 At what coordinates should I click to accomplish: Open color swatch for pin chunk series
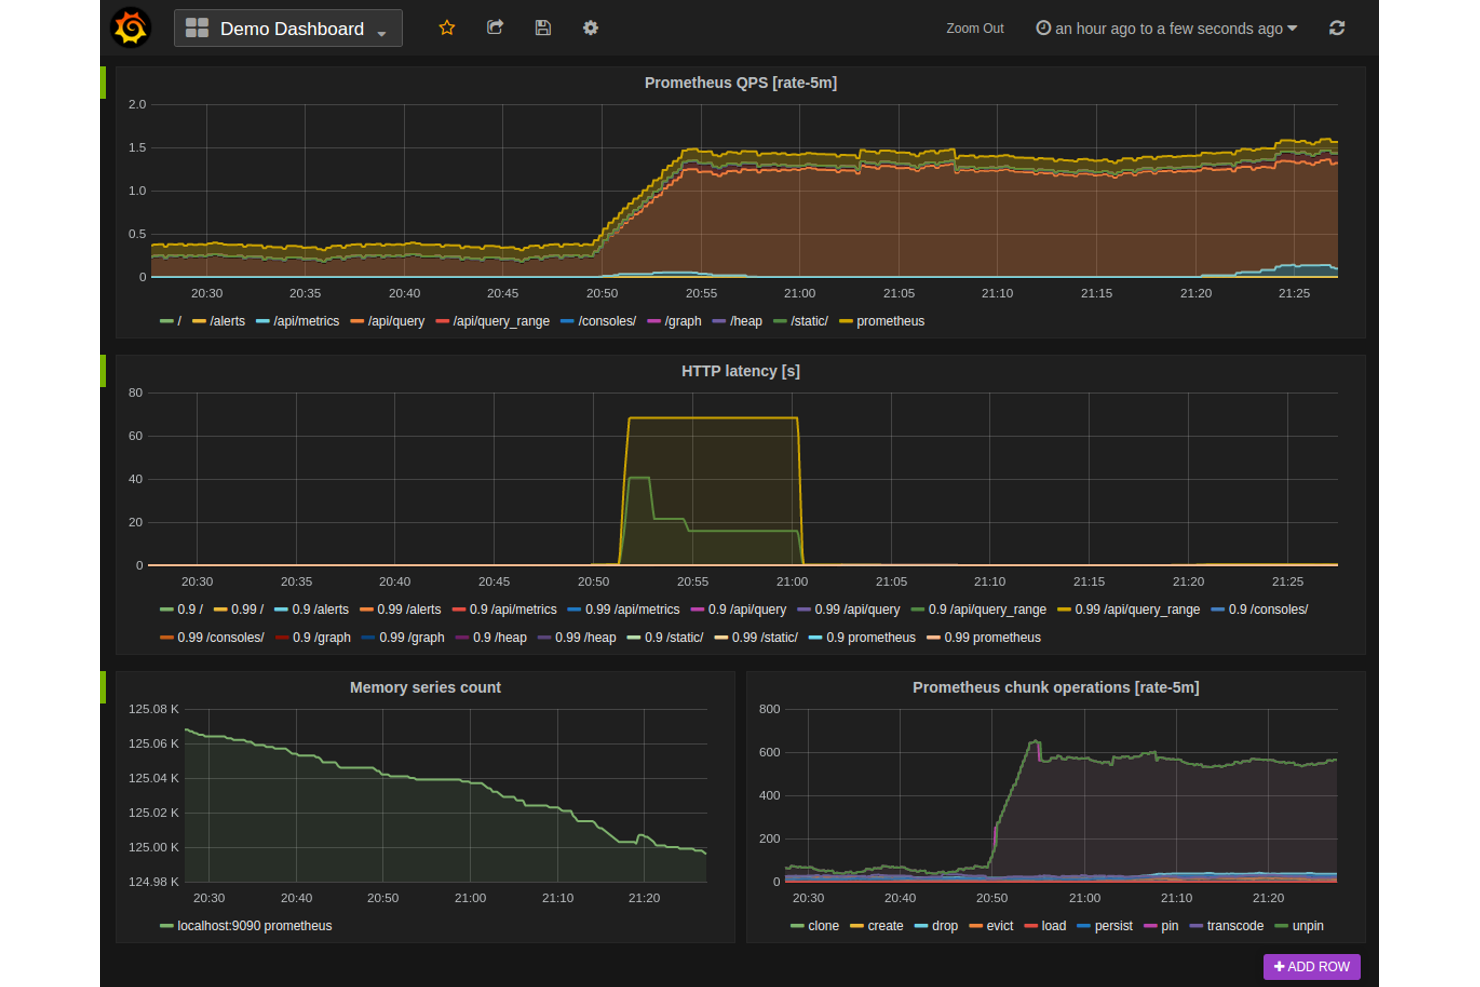click(x=1150, y=926)
